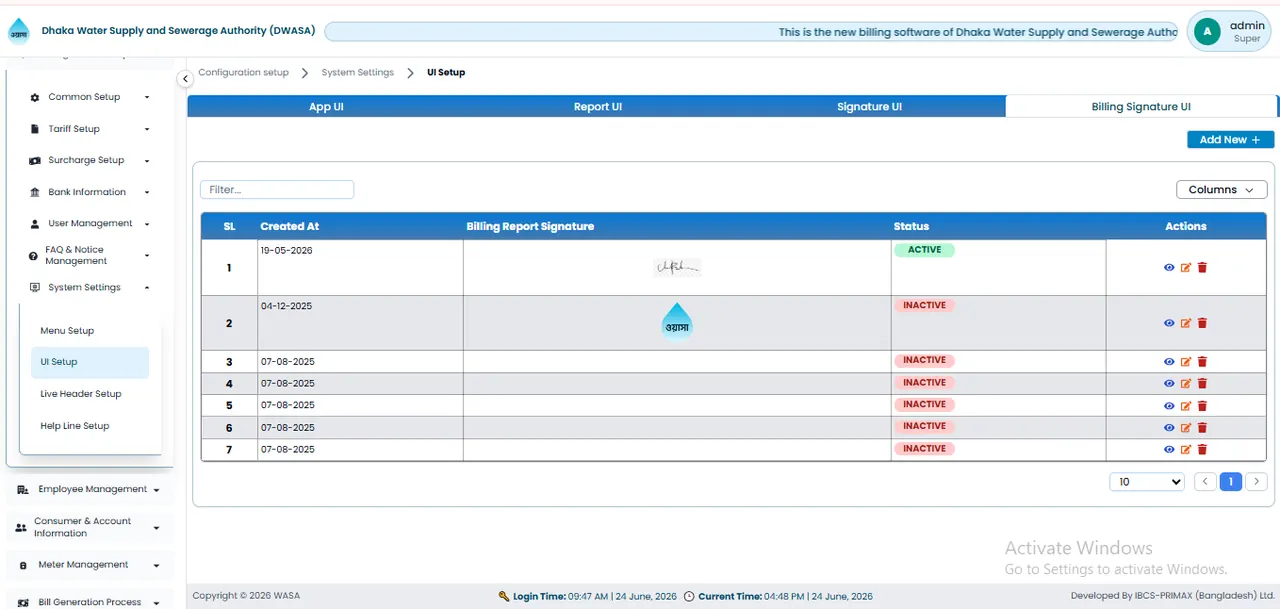
Task: View row 5 signature with eye icon
Action: 1169,406
